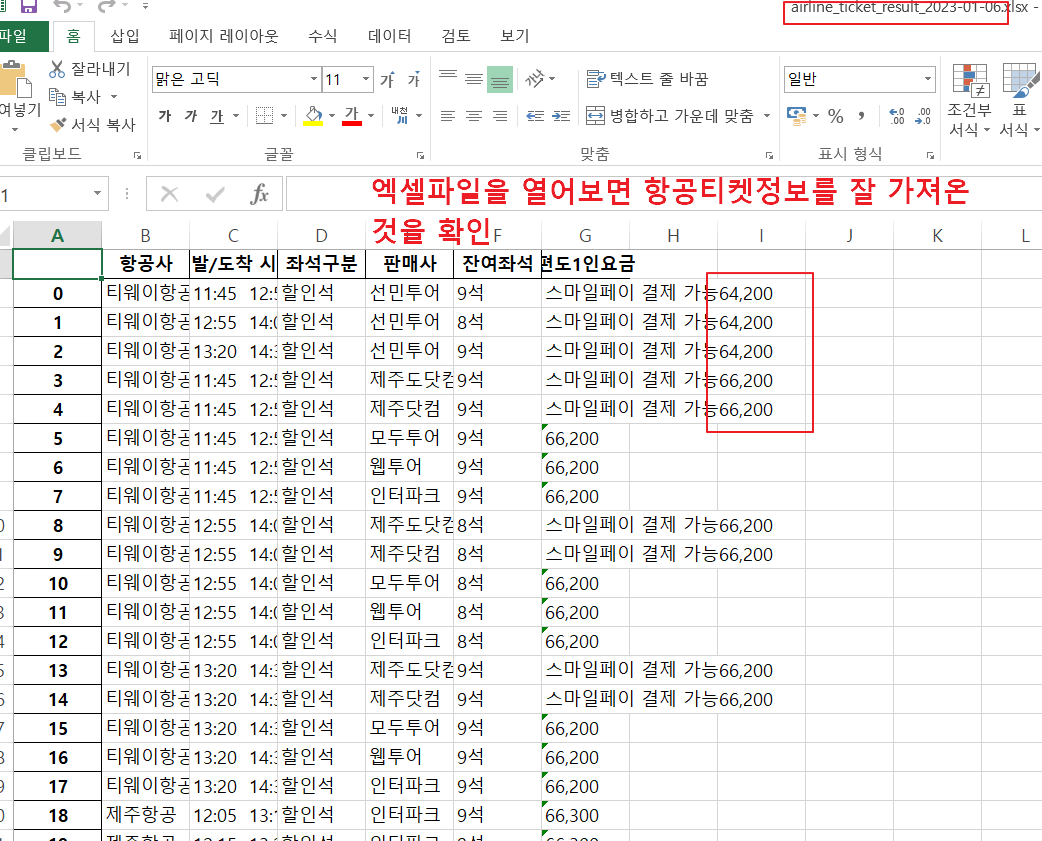Viewport: 1042px width, 841px height.
Task: Toggle bold 가 formatting
Action: click(165, 116)
